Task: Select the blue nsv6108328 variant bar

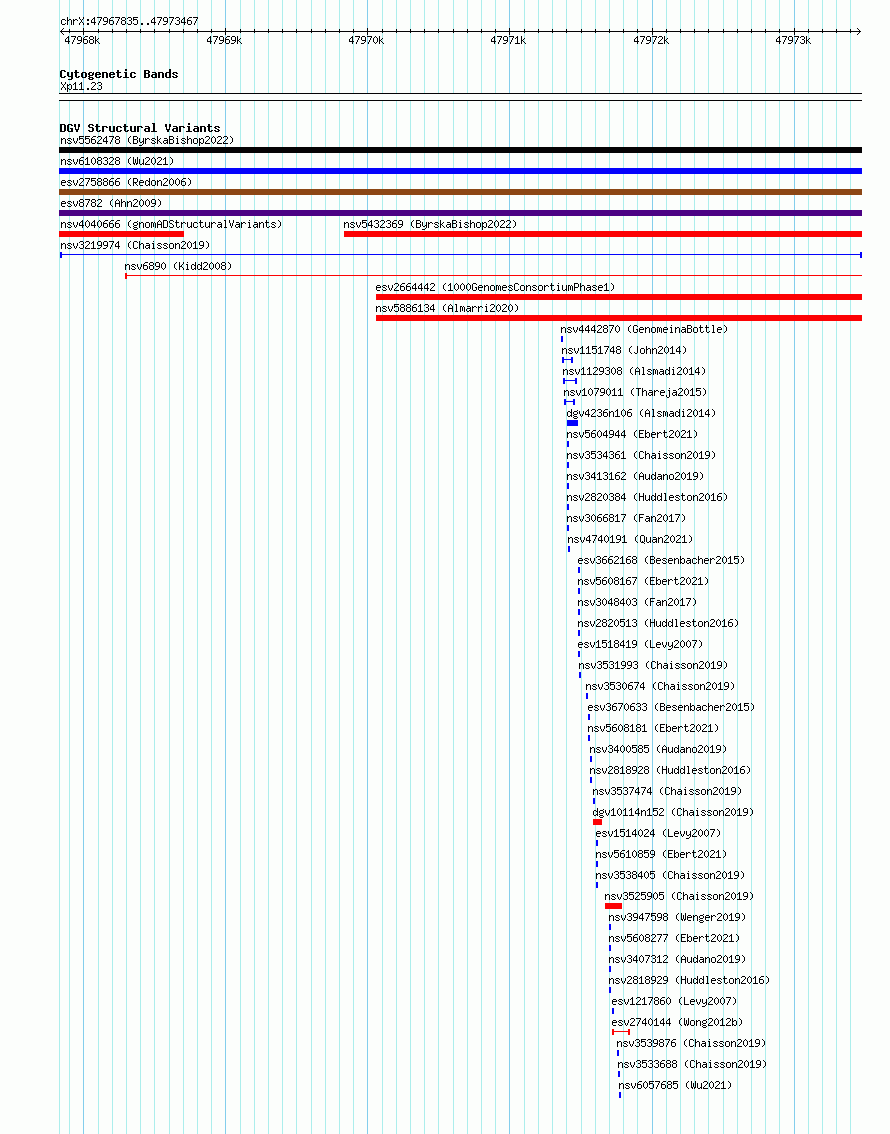Action: (461, 171)
